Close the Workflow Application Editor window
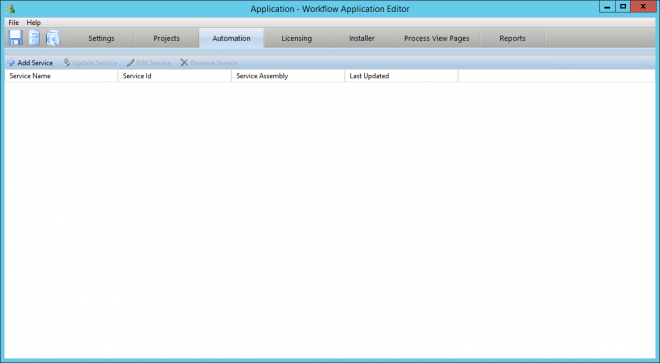 point(643,7)
